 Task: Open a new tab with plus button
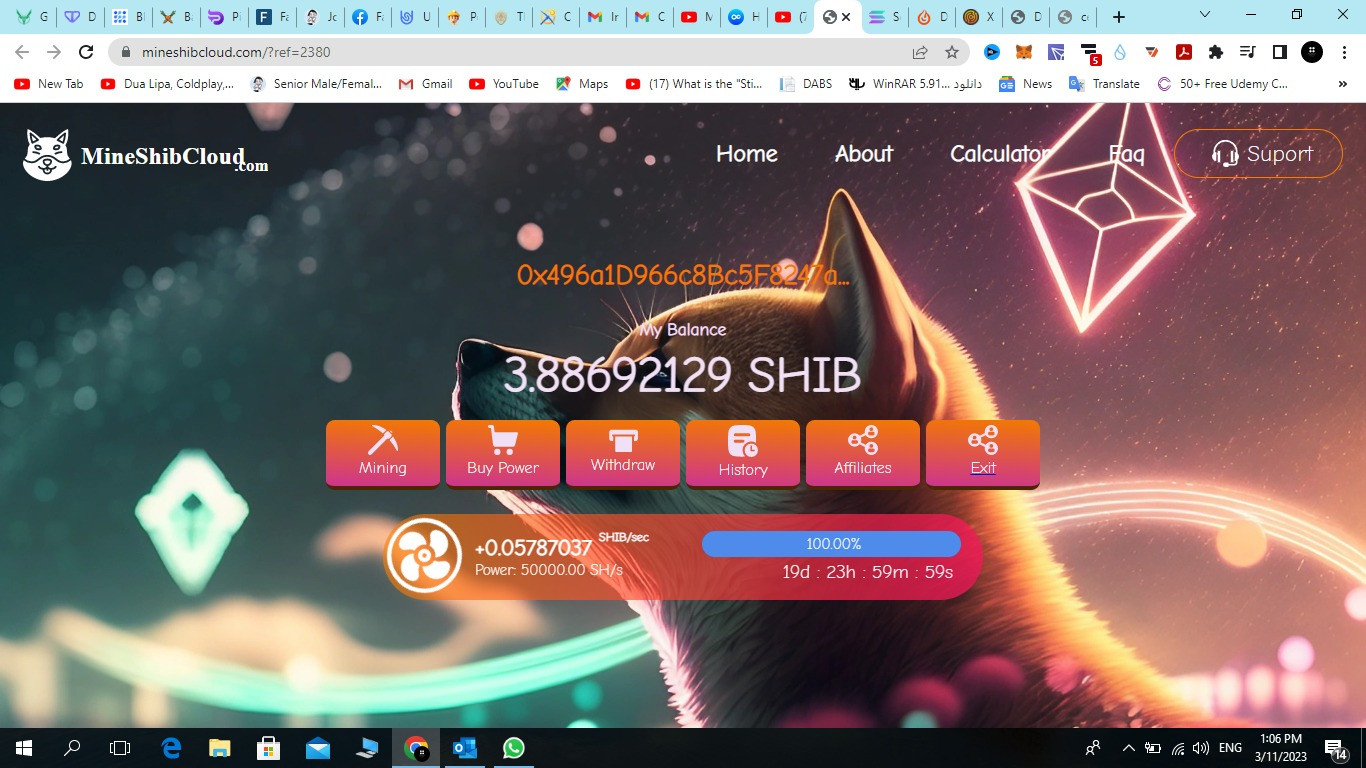1119,17
